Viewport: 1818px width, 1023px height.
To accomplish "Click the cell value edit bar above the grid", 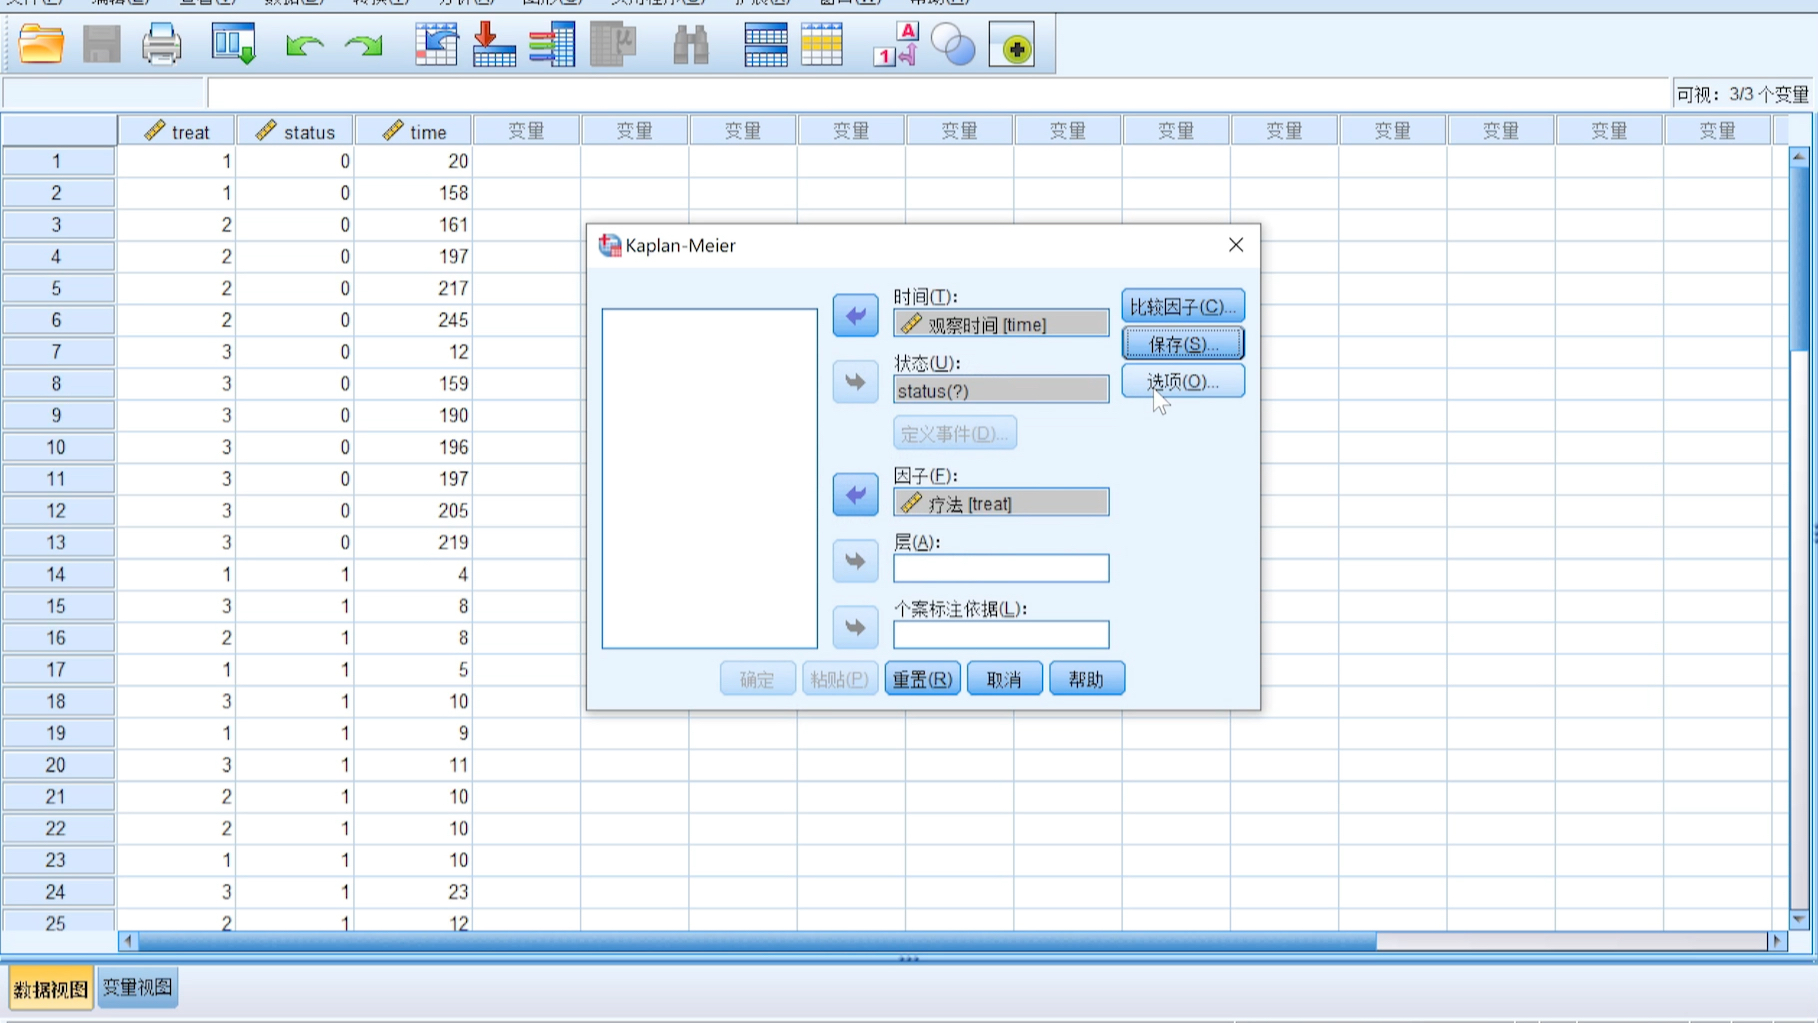I will click(x=938, y=94).
